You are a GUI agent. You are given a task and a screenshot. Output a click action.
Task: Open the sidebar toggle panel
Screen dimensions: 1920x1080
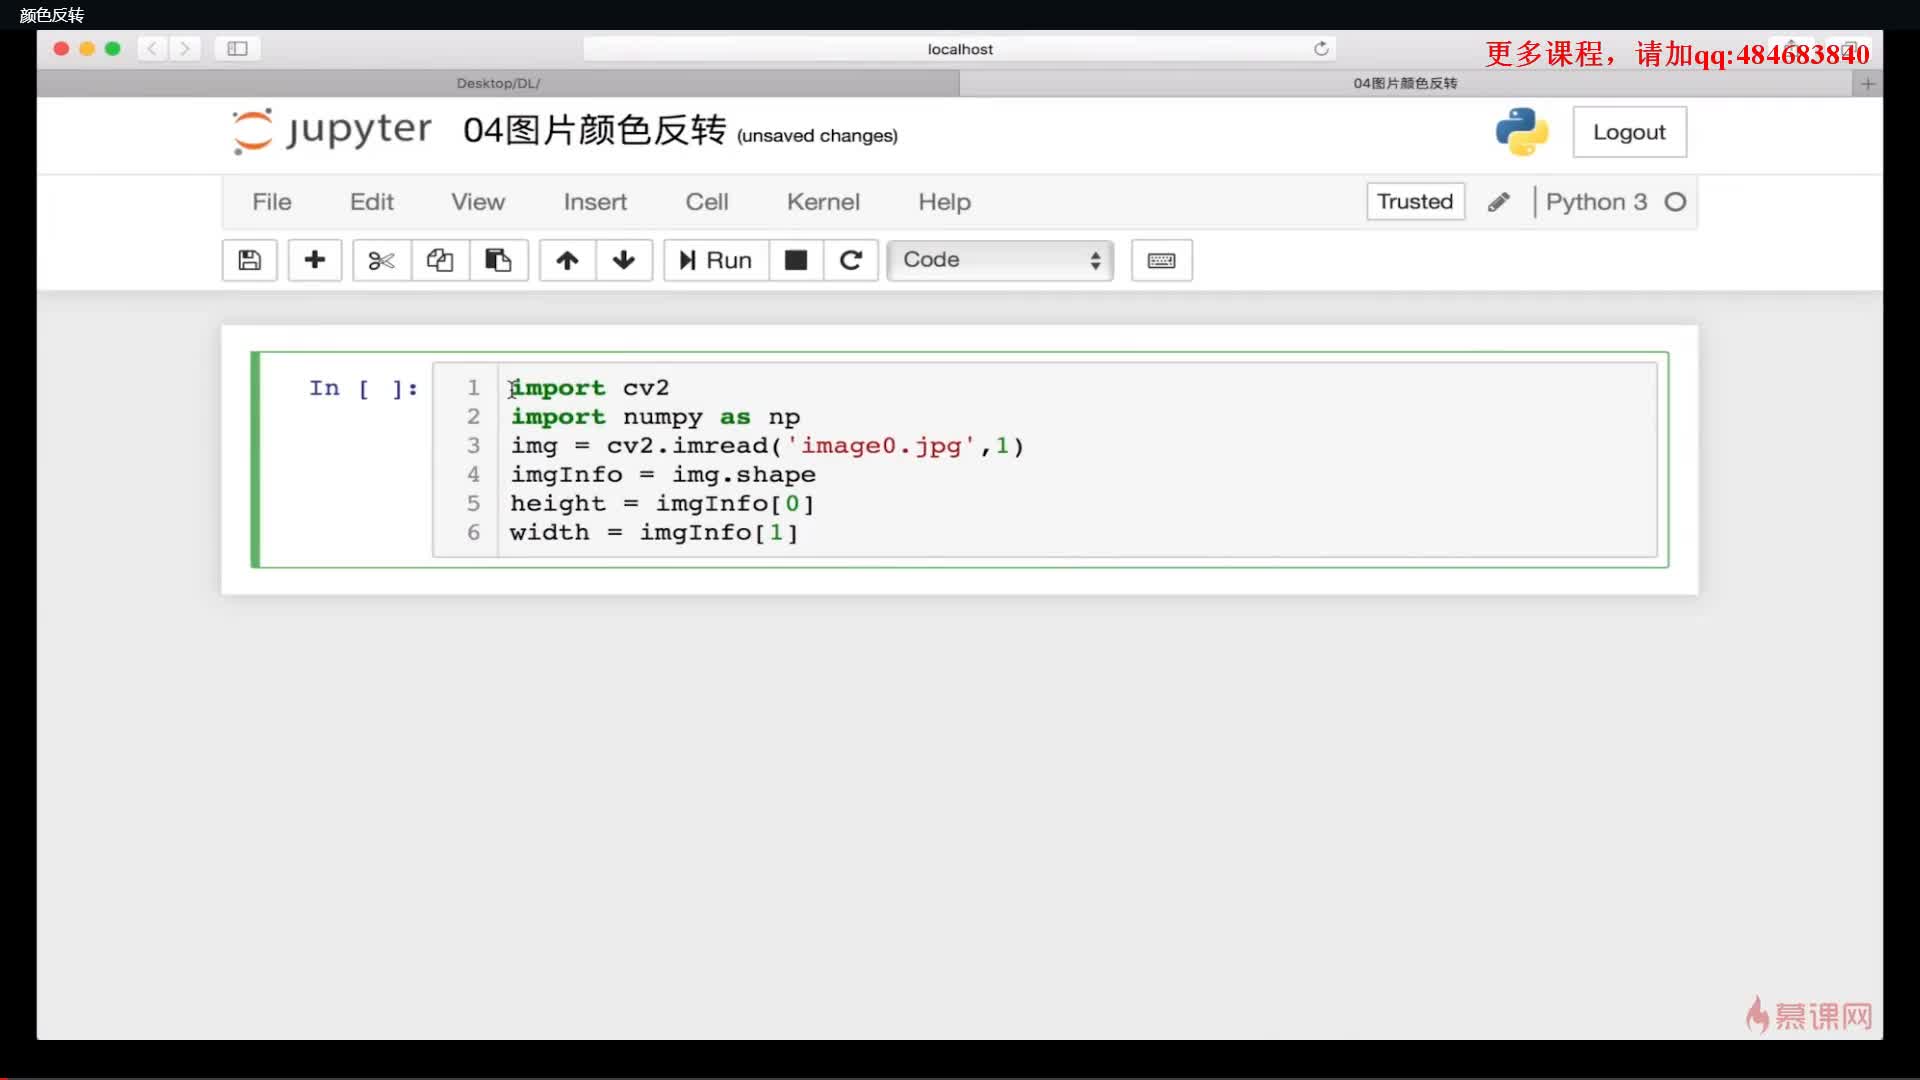point(237,49)
